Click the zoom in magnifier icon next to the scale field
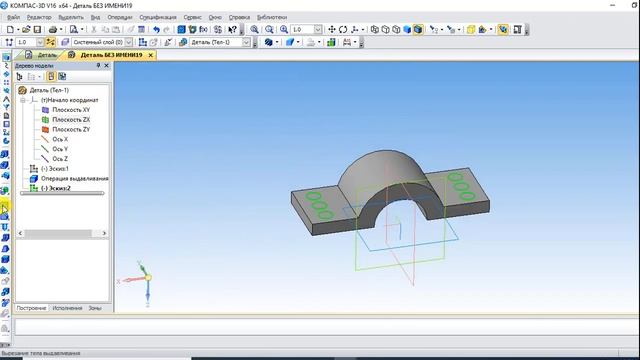640x360 pixels. point(284,29)
